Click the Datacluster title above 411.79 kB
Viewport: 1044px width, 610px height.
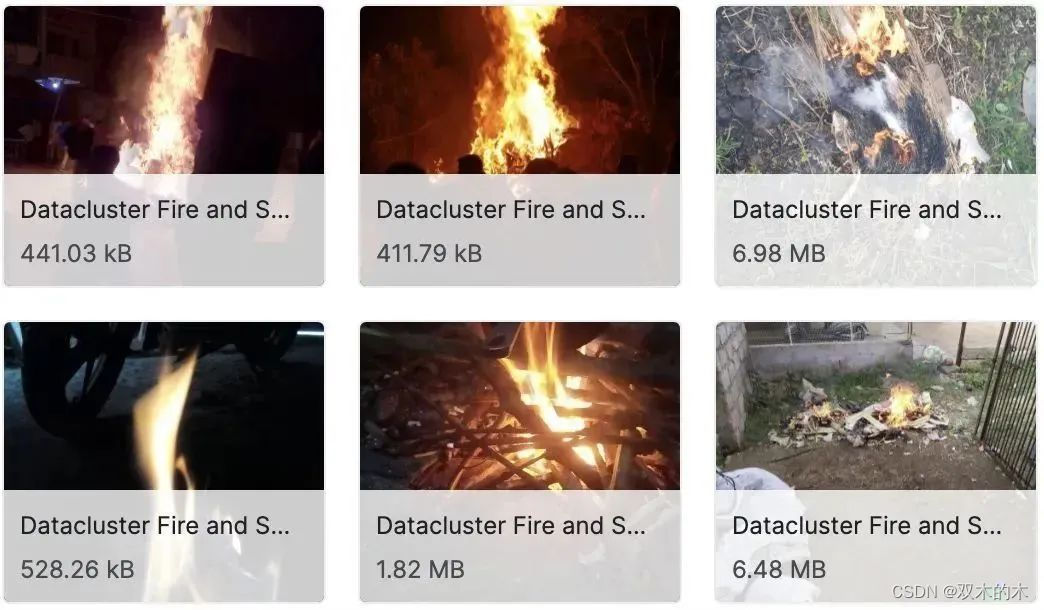pos(511,210)
